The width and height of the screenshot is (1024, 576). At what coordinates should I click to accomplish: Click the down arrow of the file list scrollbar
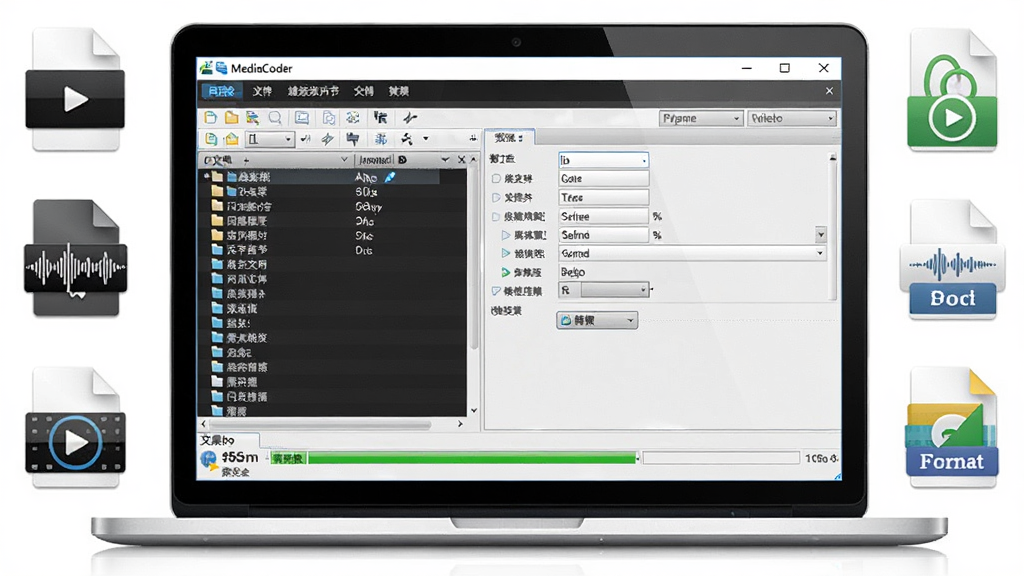coord(473,411)
